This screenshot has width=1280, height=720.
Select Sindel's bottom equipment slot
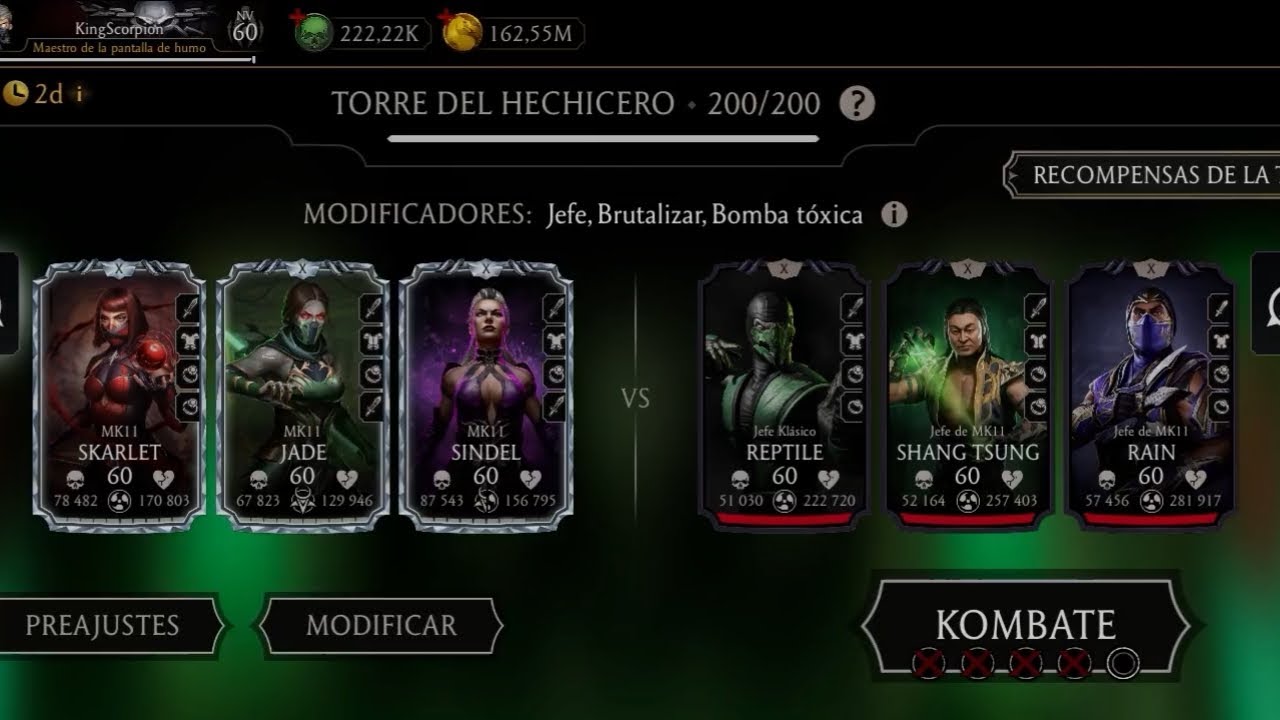click(554, 406)
